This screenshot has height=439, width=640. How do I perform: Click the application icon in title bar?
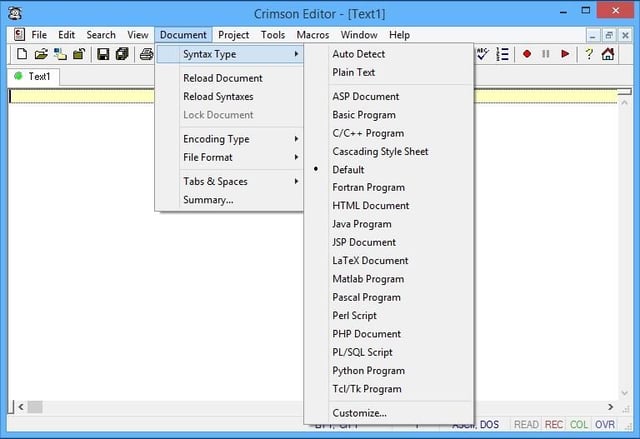(15, 13)
